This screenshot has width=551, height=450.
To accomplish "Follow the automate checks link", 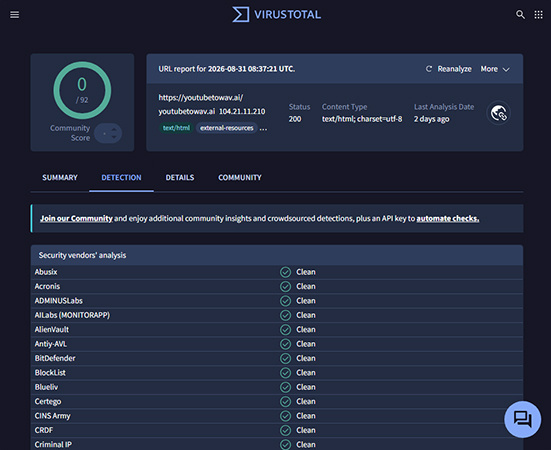I will (448, 218).
